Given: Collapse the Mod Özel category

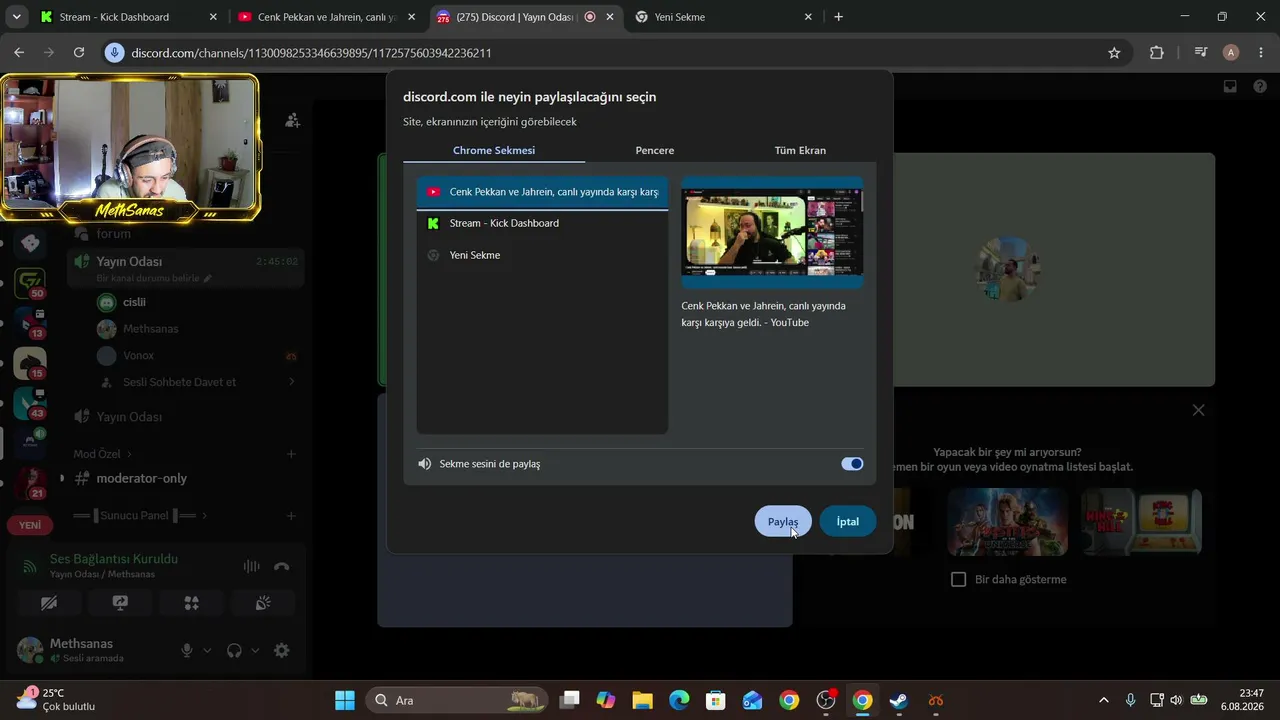Looking at the screenshot, I should pyautogui.click(x=103, y=454).
